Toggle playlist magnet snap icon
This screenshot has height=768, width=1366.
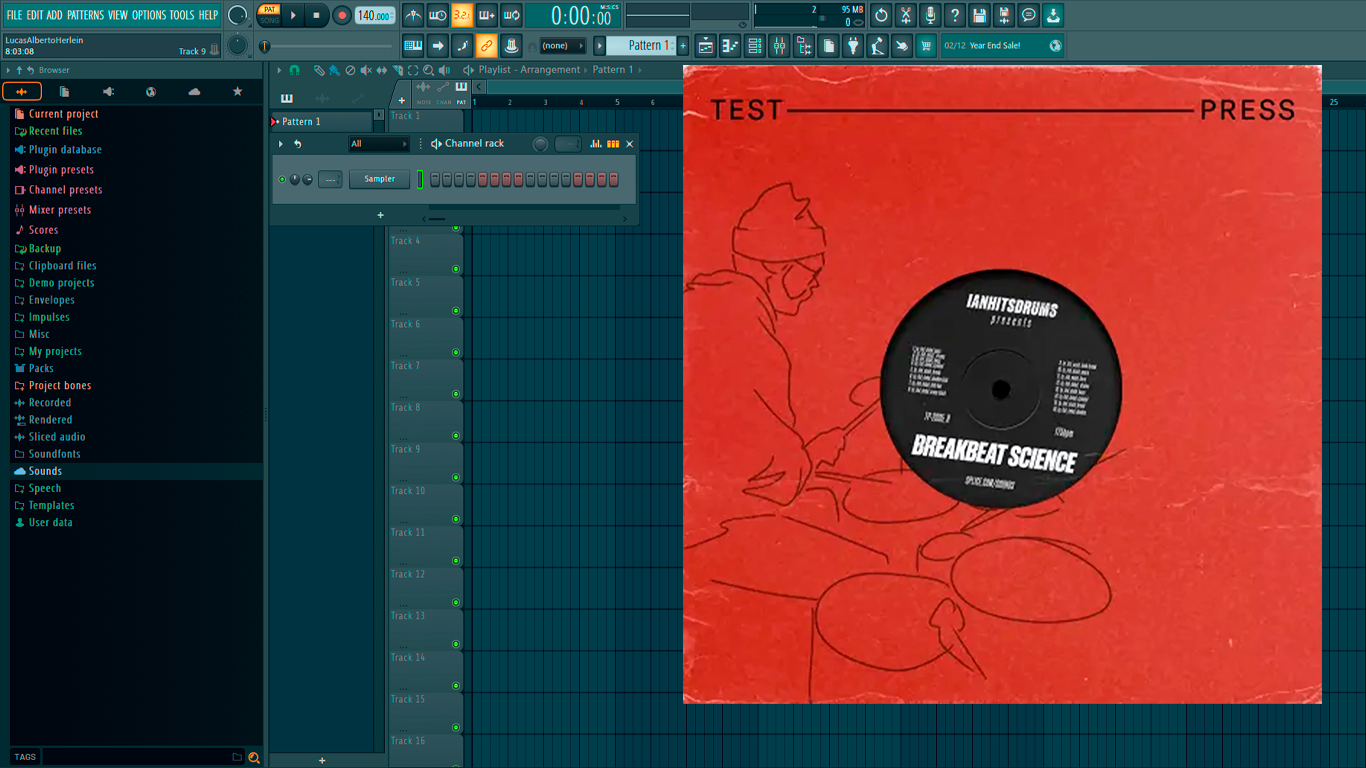(x=294, y=70)
